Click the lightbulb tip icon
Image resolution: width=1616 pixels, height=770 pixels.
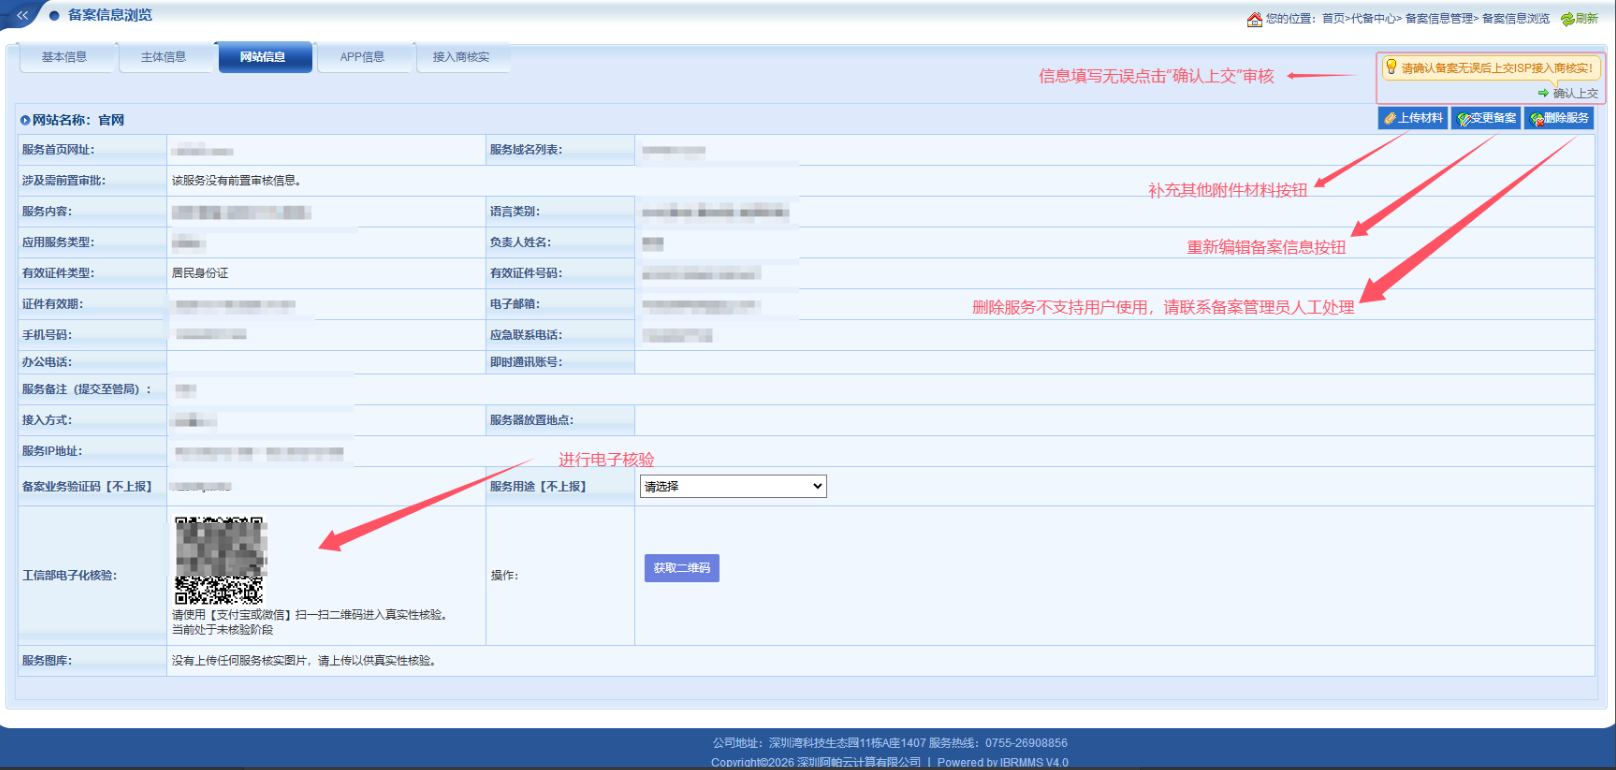pos(1390,67)
